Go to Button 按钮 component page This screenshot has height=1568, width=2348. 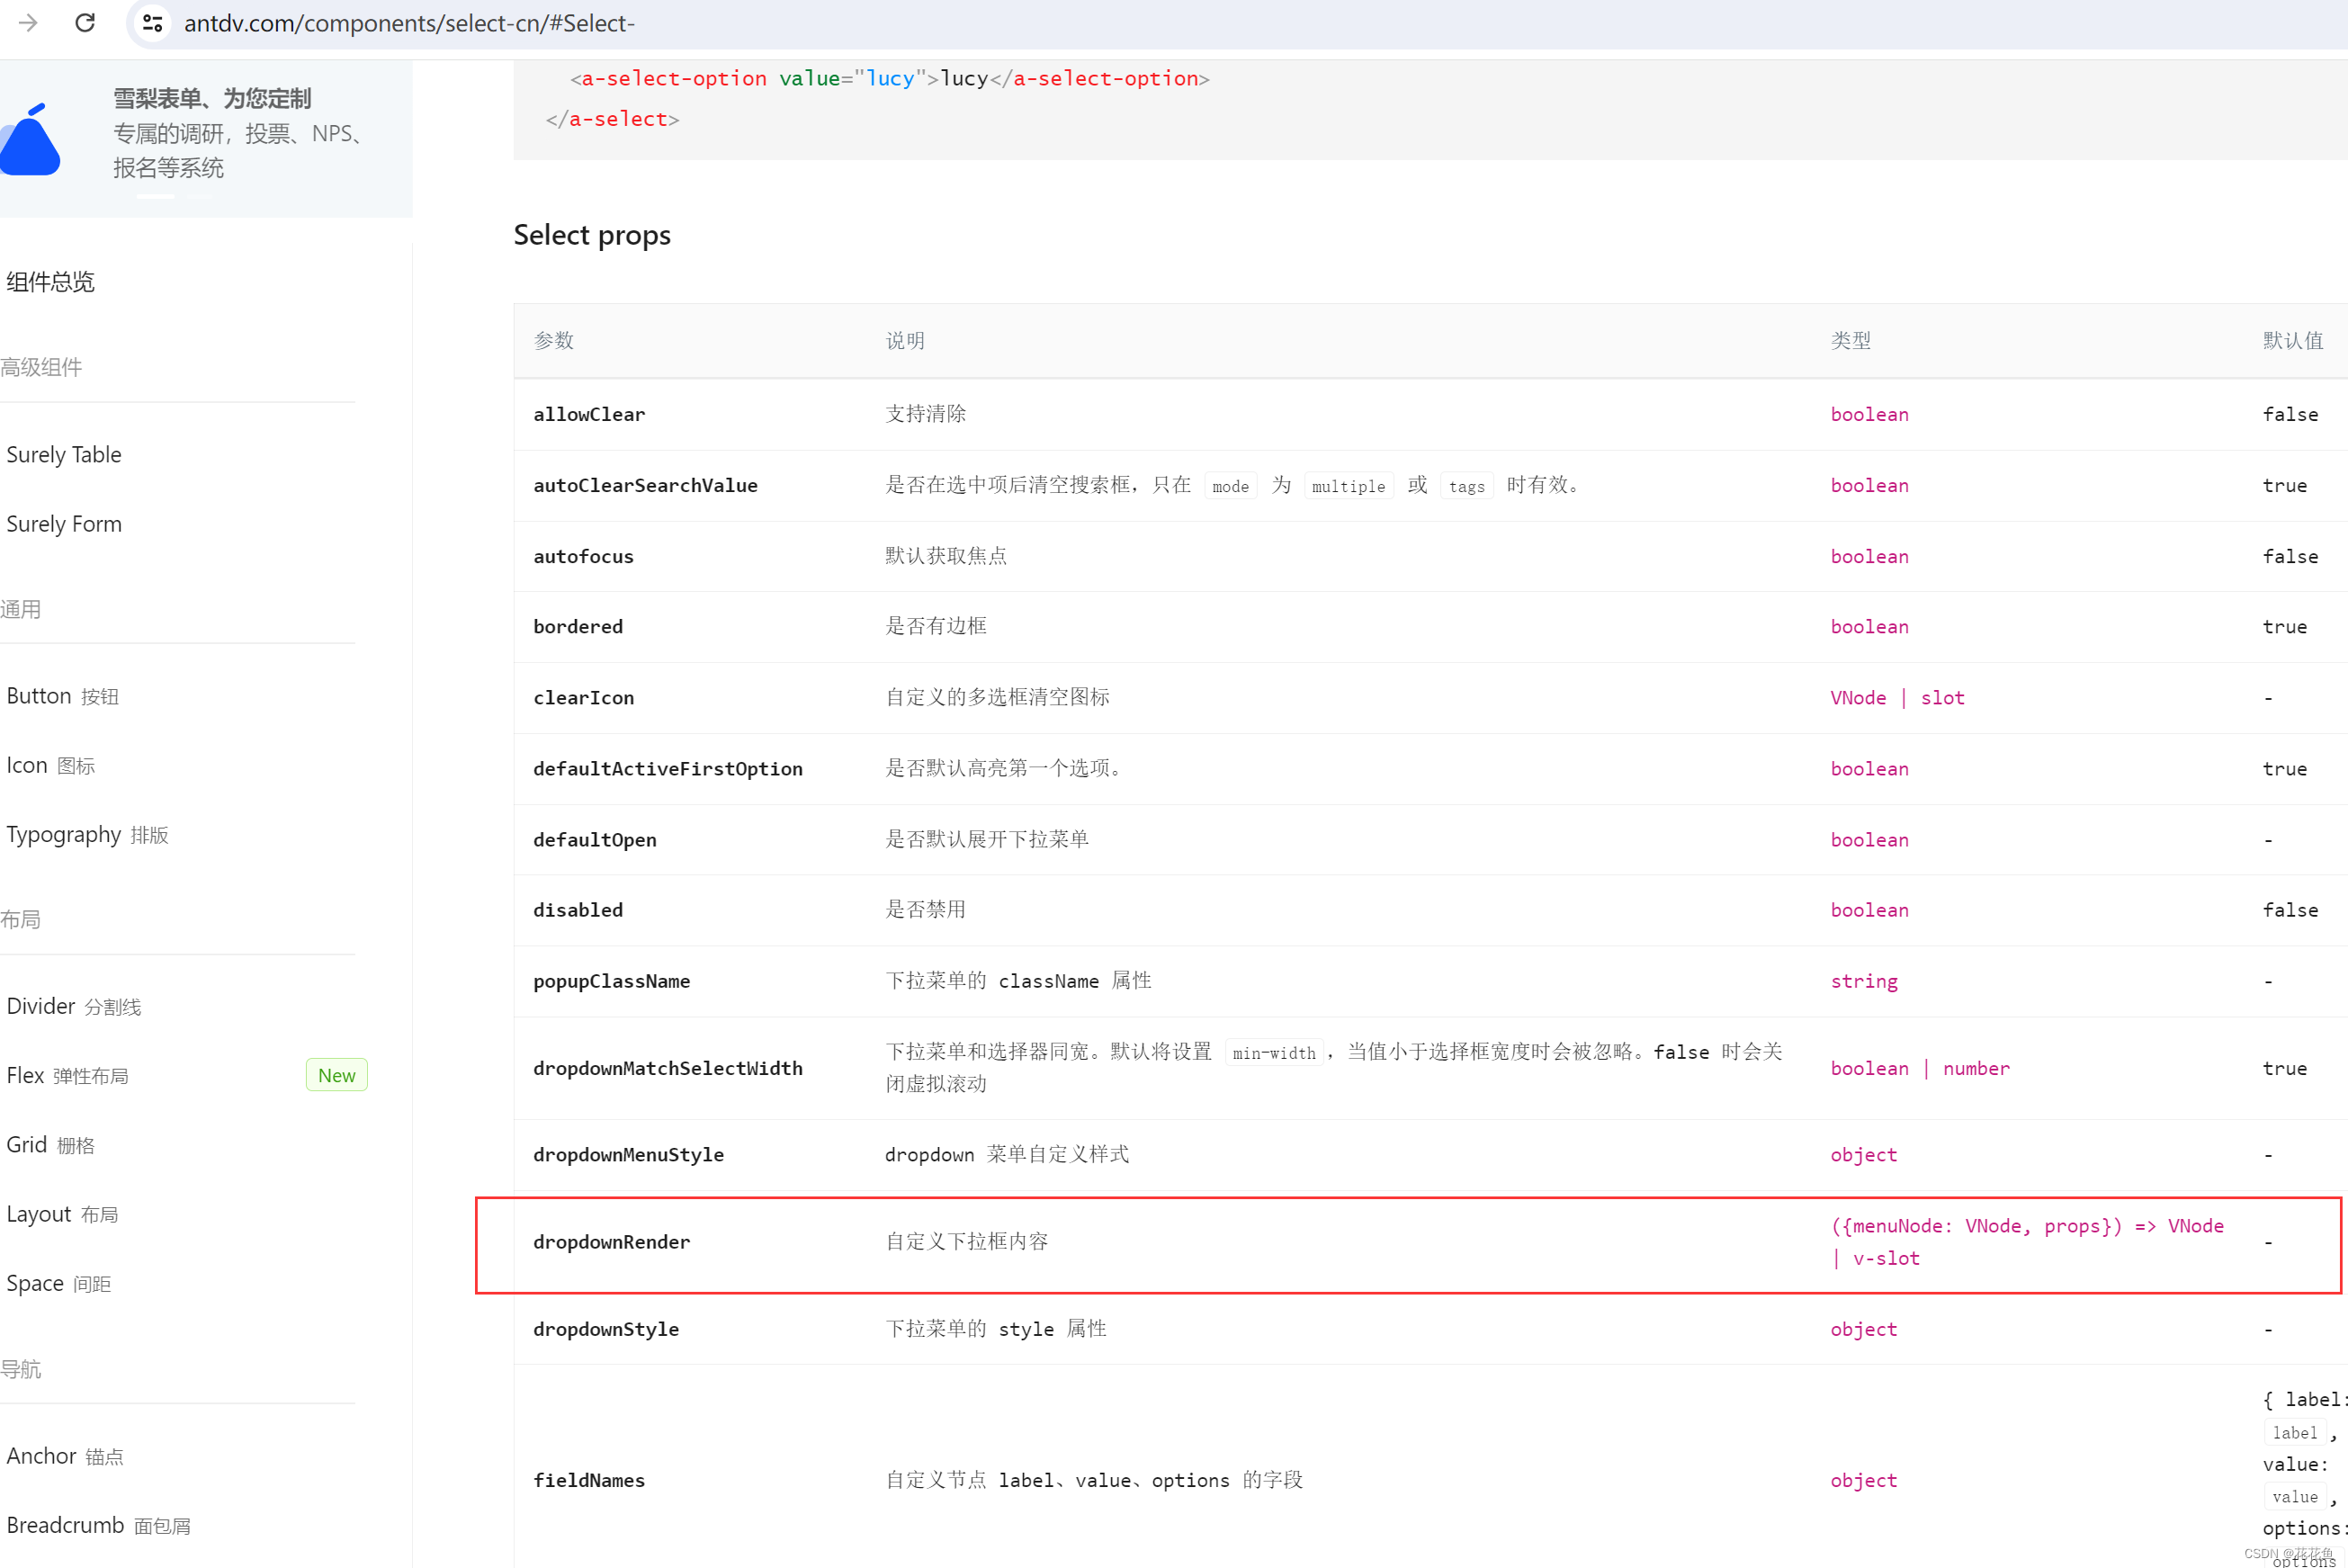pyautogui.click(x=62, y=696)
